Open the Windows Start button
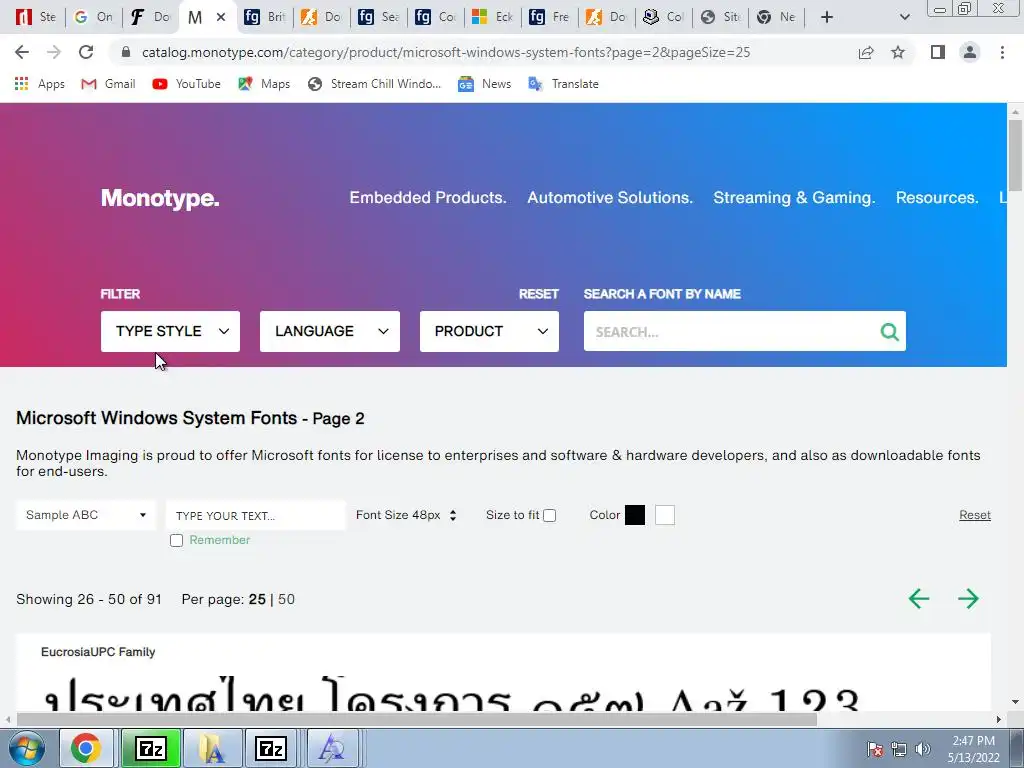1024x768 pixels. point(26,748)
